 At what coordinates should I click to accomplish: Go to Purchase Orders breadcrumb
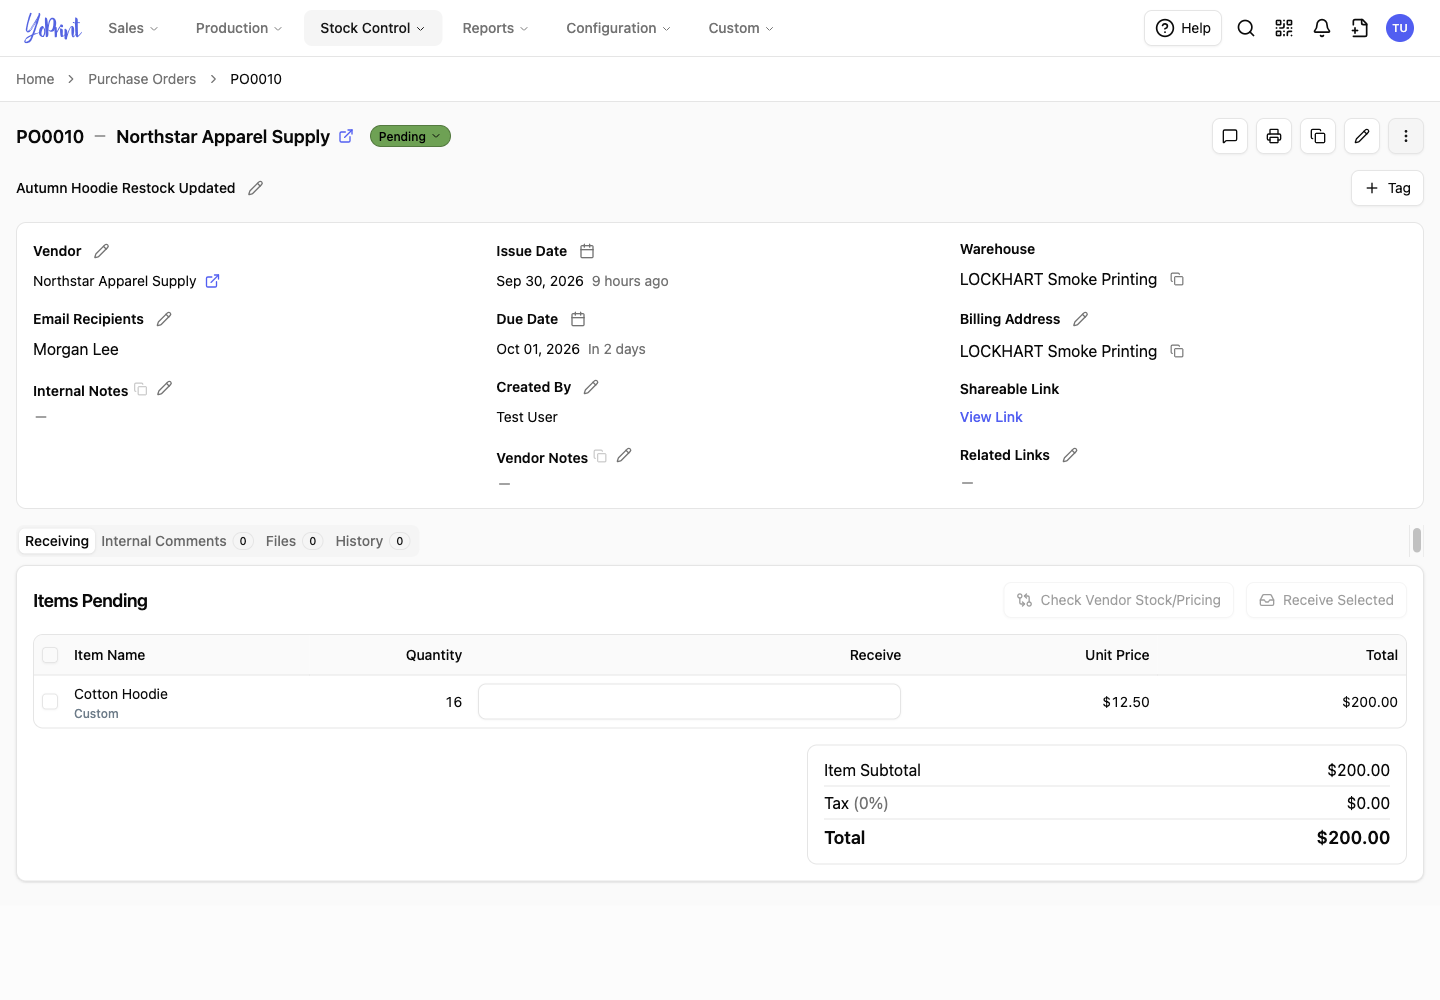(142, 79)
